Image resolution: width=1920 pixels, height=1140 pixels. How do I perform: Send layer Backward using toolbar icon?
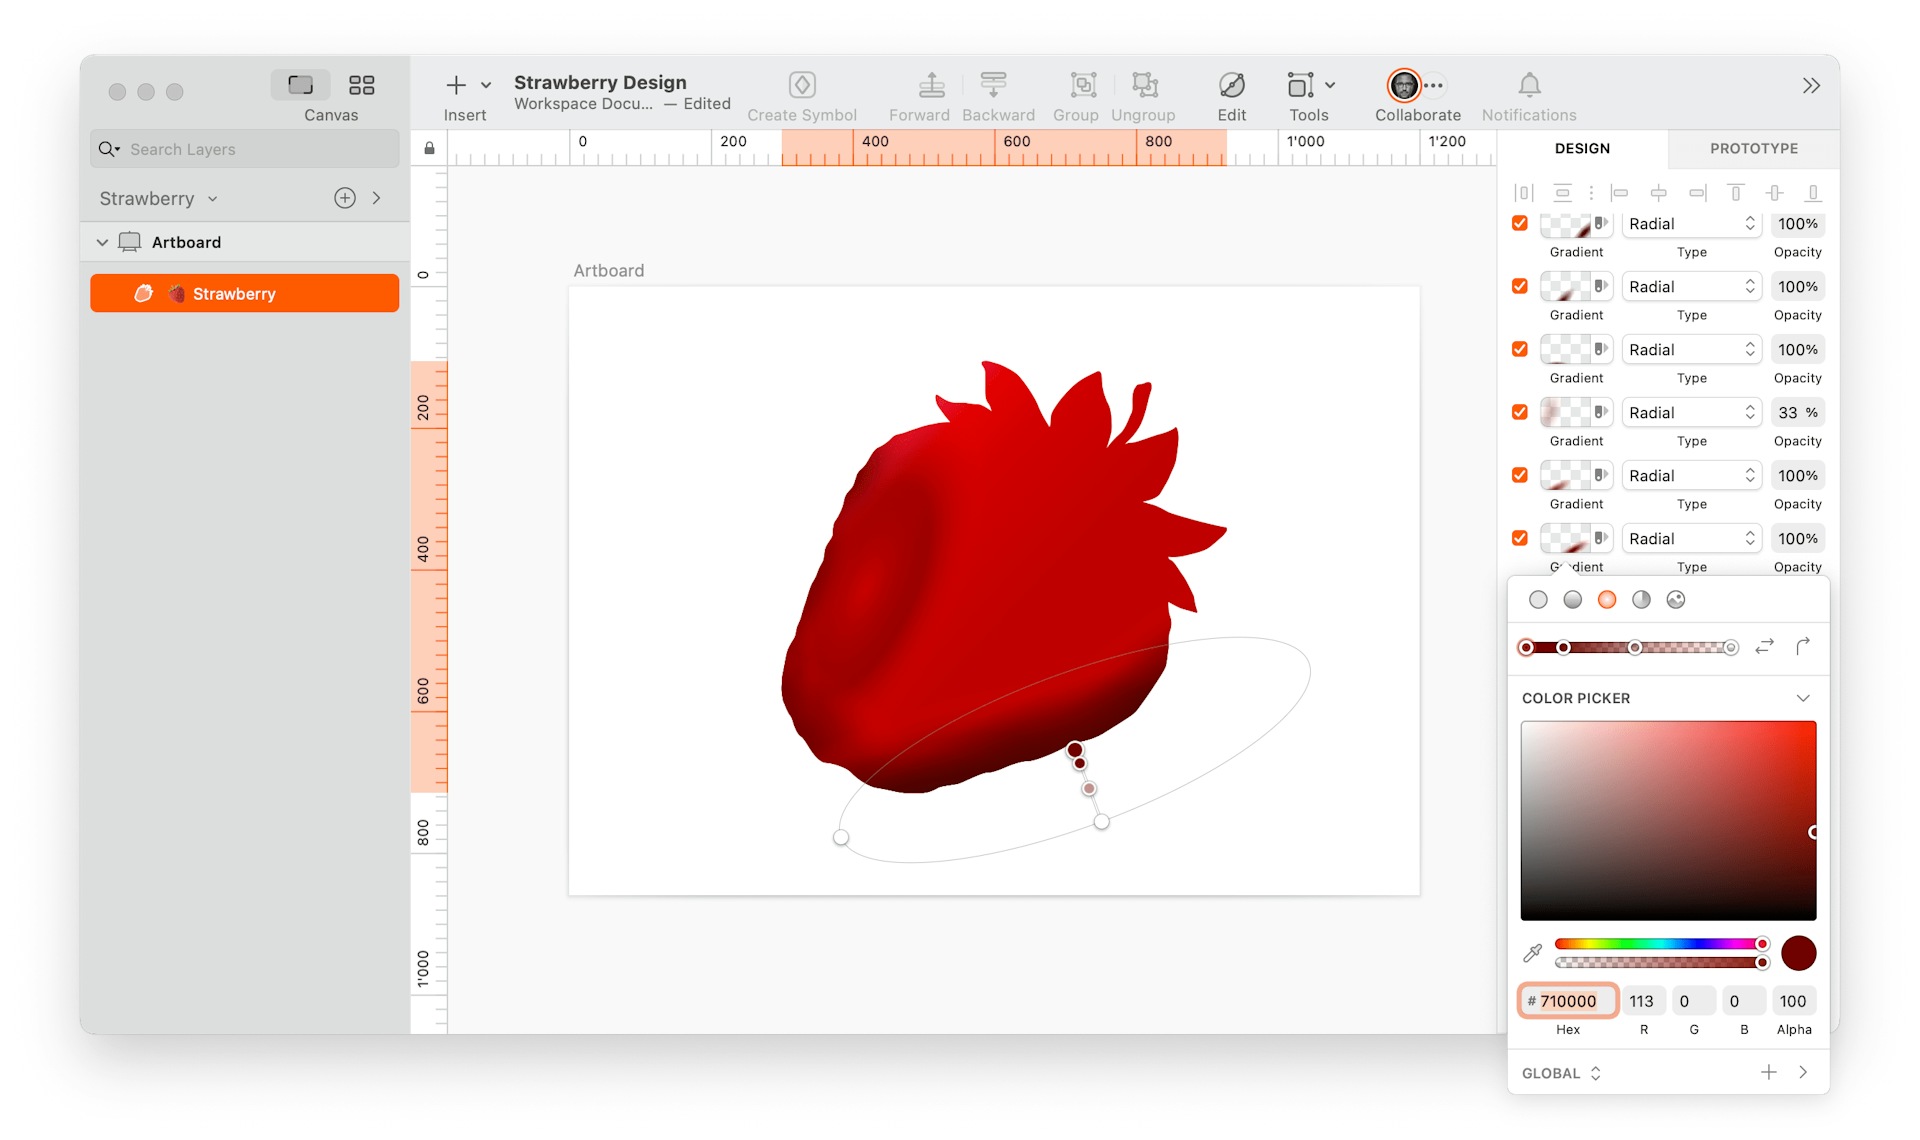tap(993, 85)
